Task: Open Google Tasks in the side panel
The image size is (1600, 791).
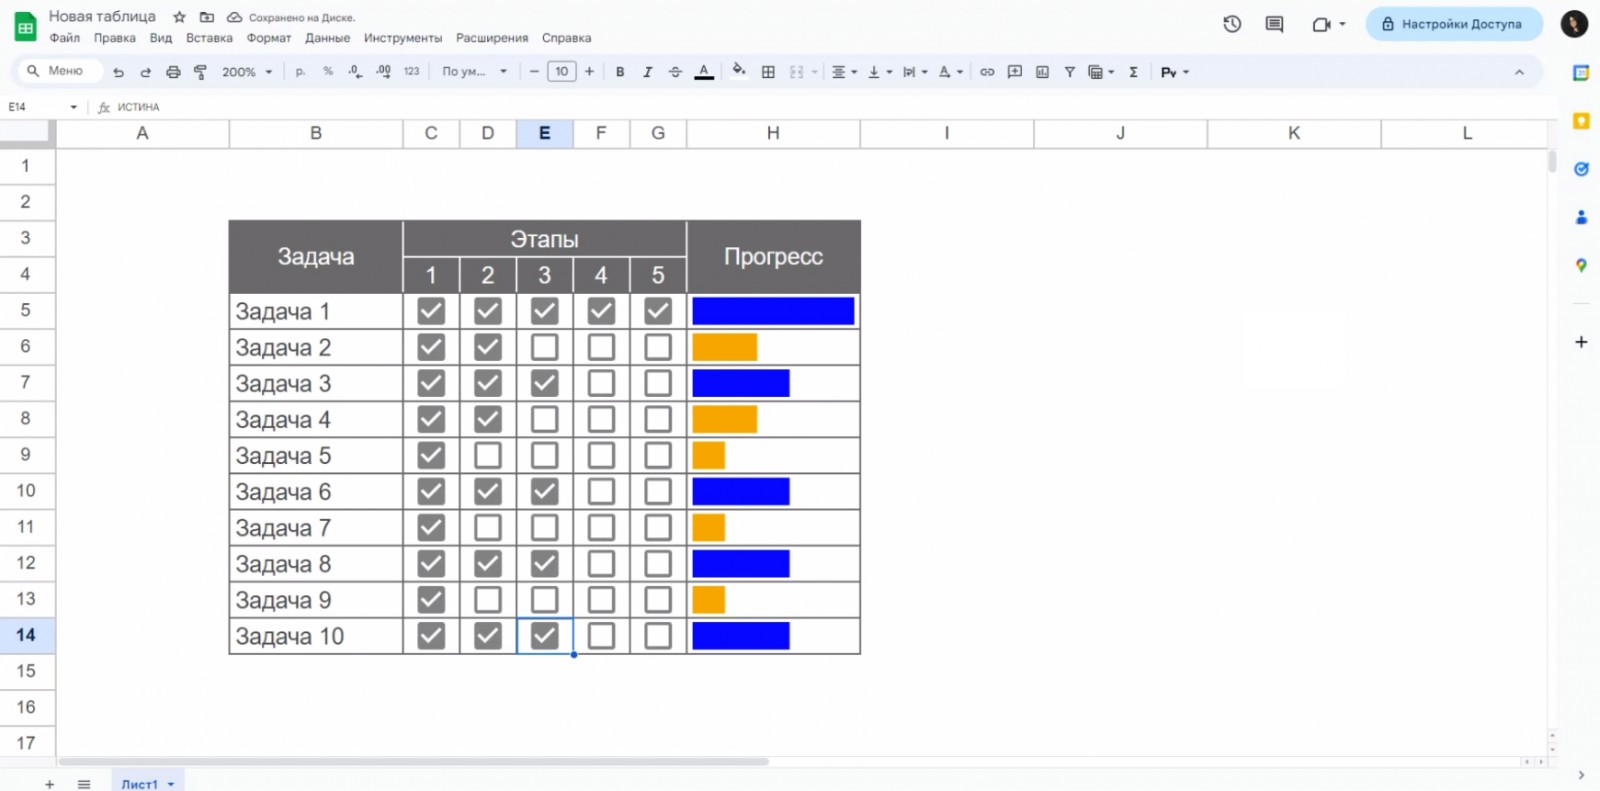Action: click(1581, 169)
